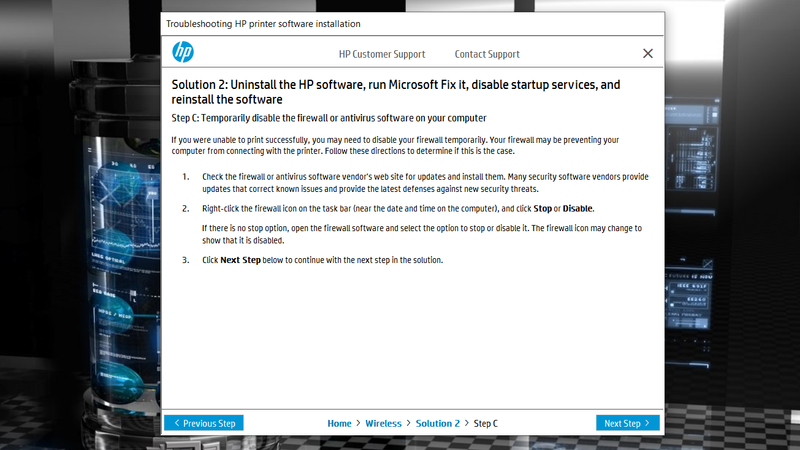Open the HP Customer Support link
Viewport: 800px width, 450px height.
pyautogui.click(x=382, y=54)
